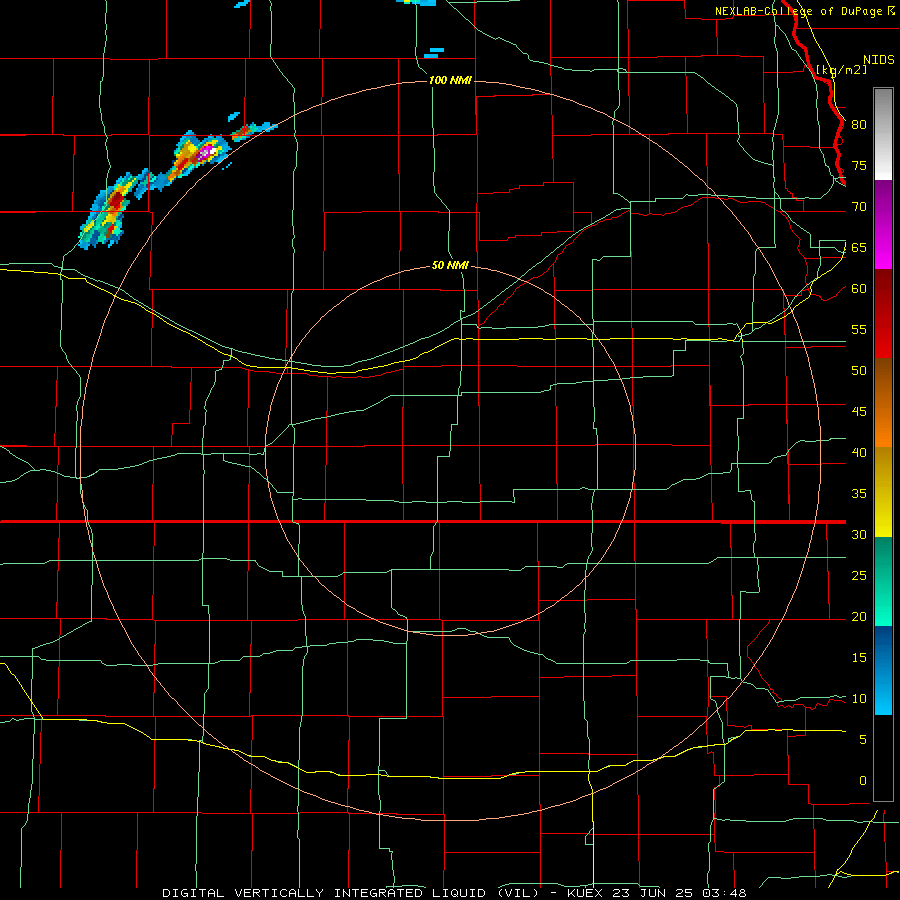The image size is (900, 900).
Task: Click the southwestern storm cell with the red core
Action: click(x=110, y=210)
